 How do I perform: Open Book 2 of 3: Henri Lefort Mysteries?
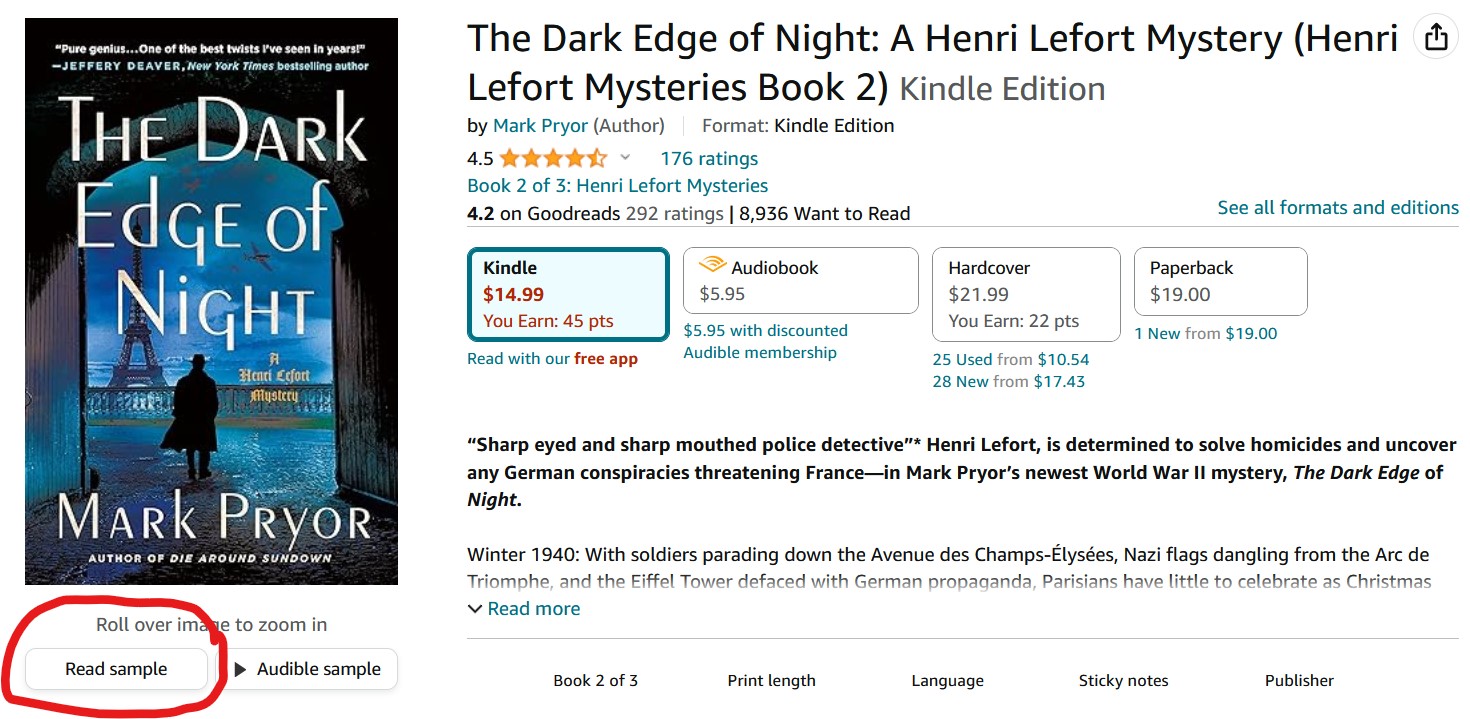pos(617,185)
